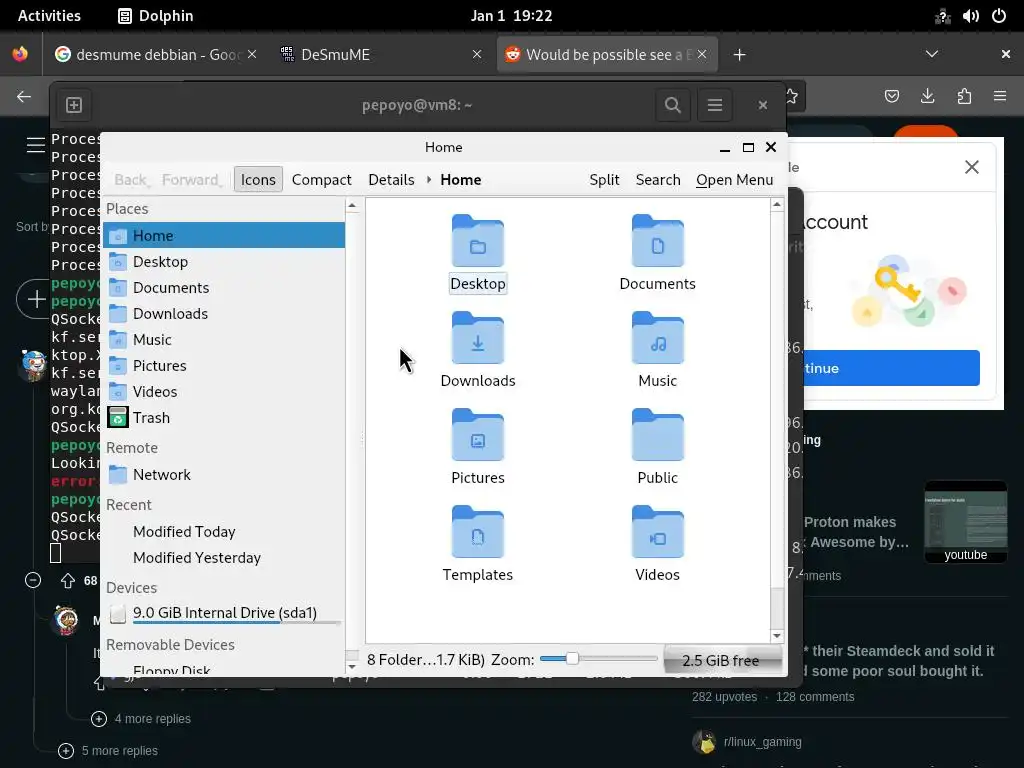
Task: Click the Forward navigation button
Action: point(191,180)
